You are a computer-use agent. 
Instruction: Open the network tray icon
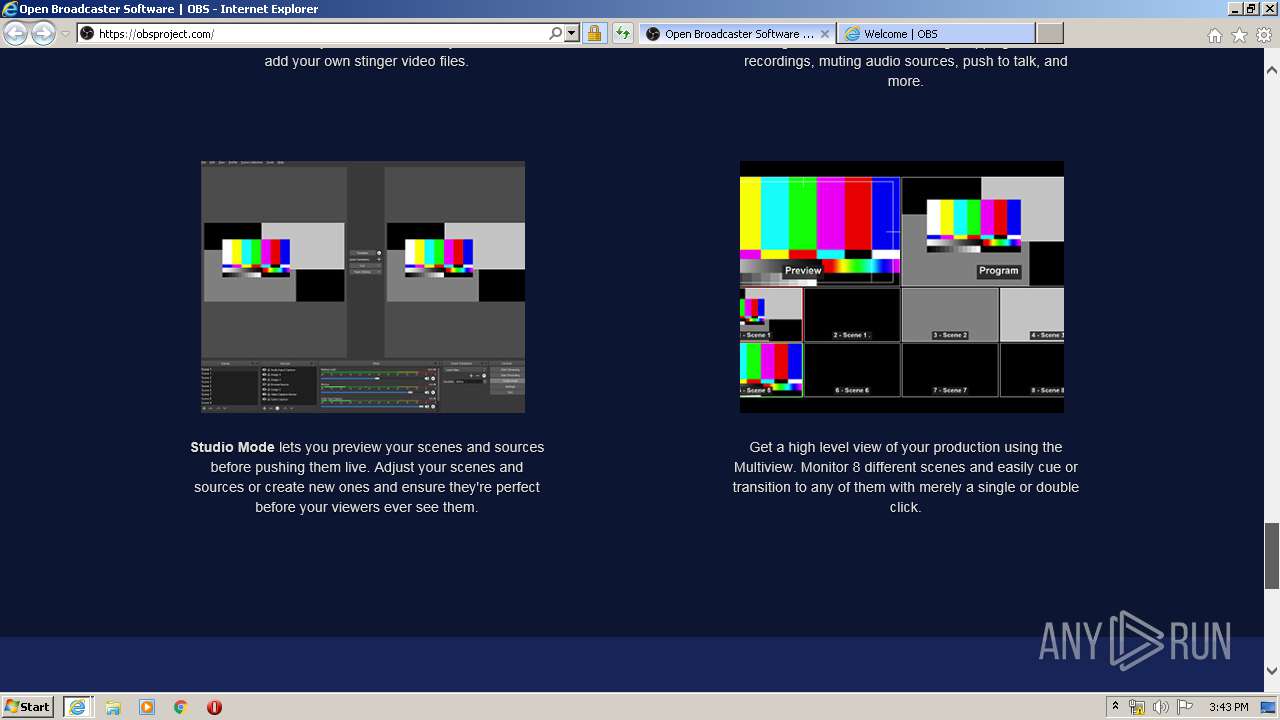(1137, 707)
